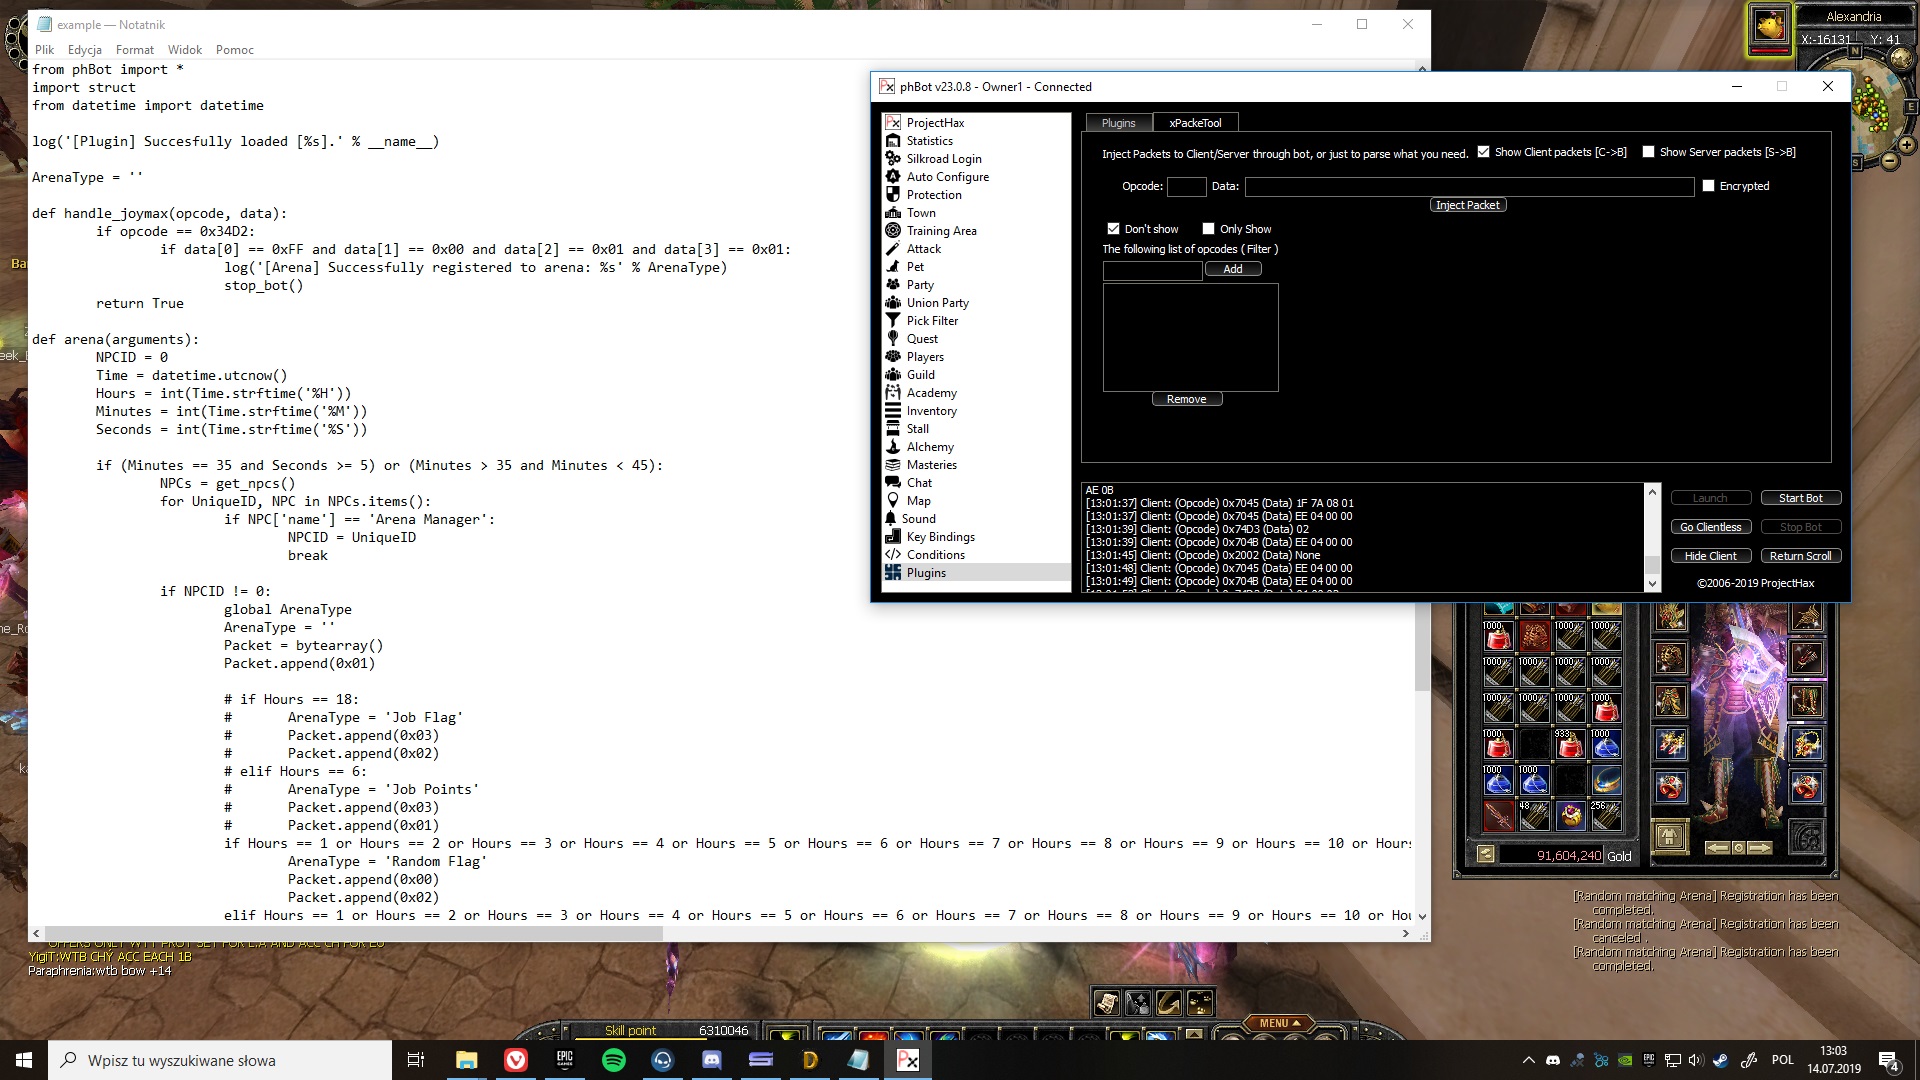1920x1080 pixels.
Task: Uncheck Show Client packets checkbox
Action: 1484,152
